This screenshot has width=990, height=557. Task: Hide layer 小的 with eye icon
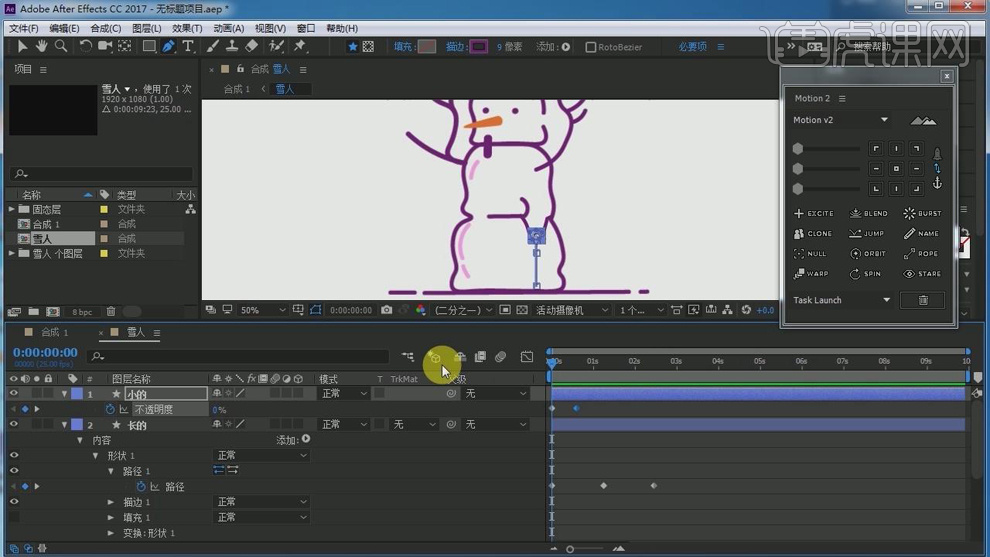pyautogui.click(x=14, y=394)
